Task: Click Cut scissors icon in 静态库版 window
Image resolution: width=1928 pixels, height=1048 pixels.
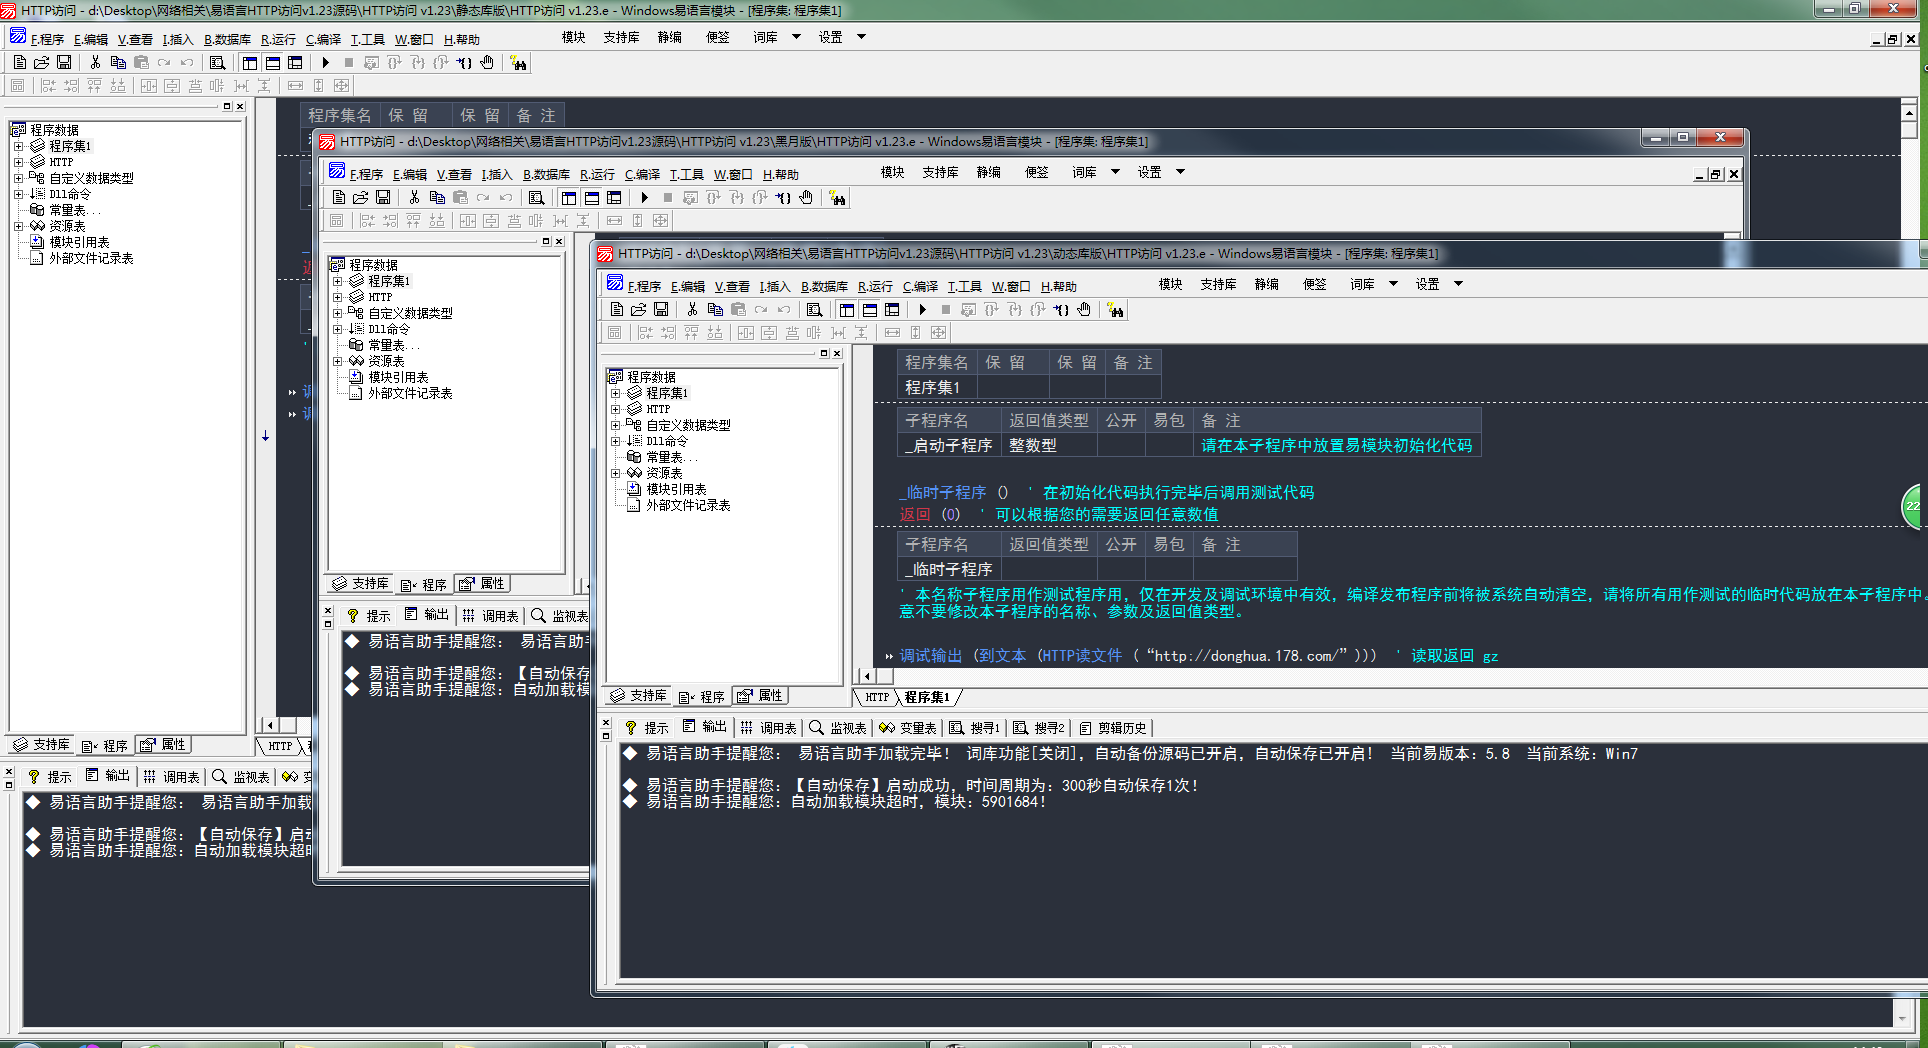Action: coord(95,63)
